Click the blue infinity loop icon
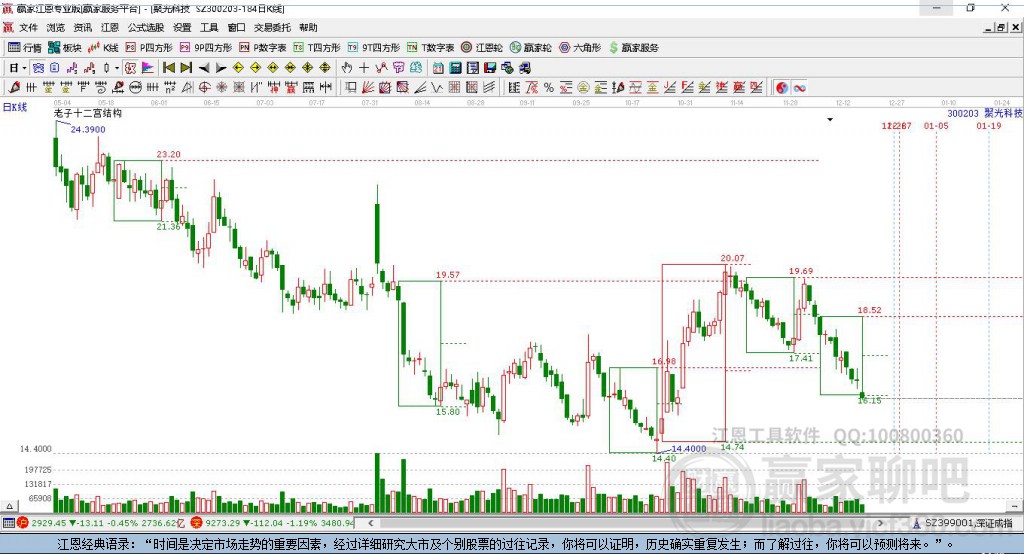The width and height of the screenshot is (1024, 554). (x=799, y=88)
